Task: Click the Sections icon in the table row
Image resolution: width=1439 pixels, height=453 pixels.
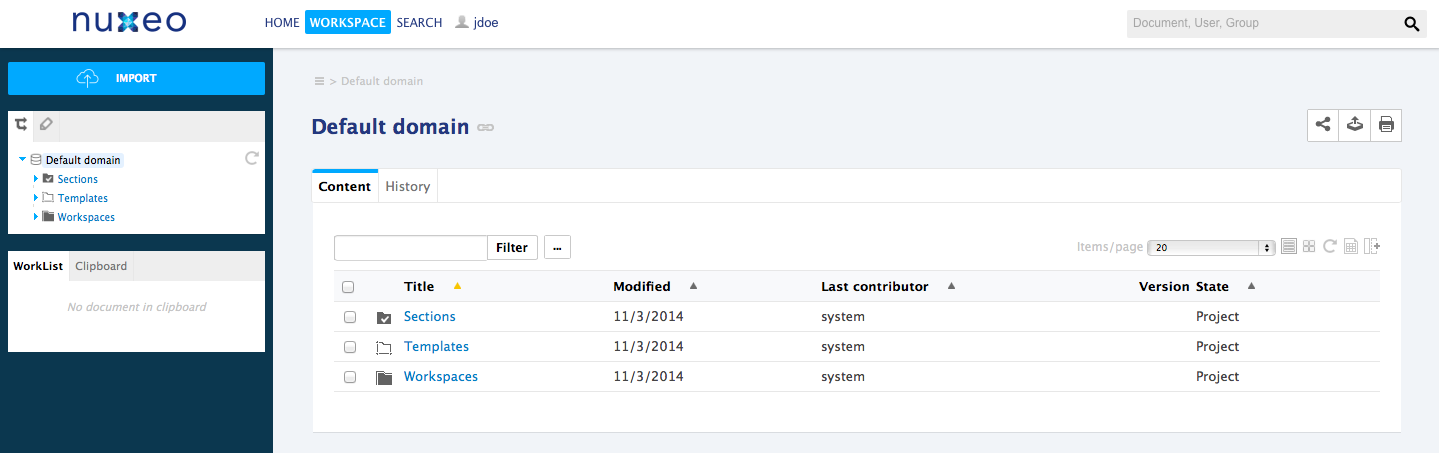Action: (384, 318)
